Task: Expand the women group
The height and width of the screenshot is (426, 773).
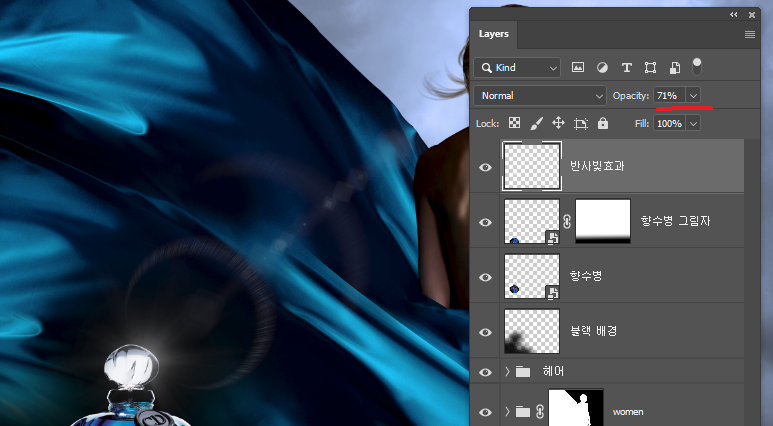Action: (x=507, y=411)
